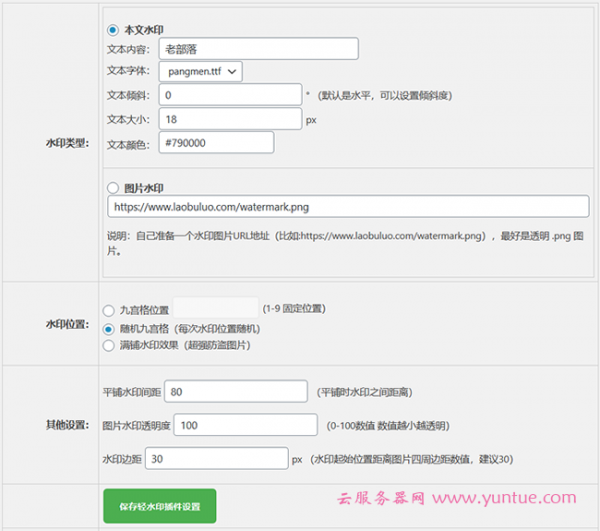Click the 文本内容 field containing 老部落

(x=256, y=48)
